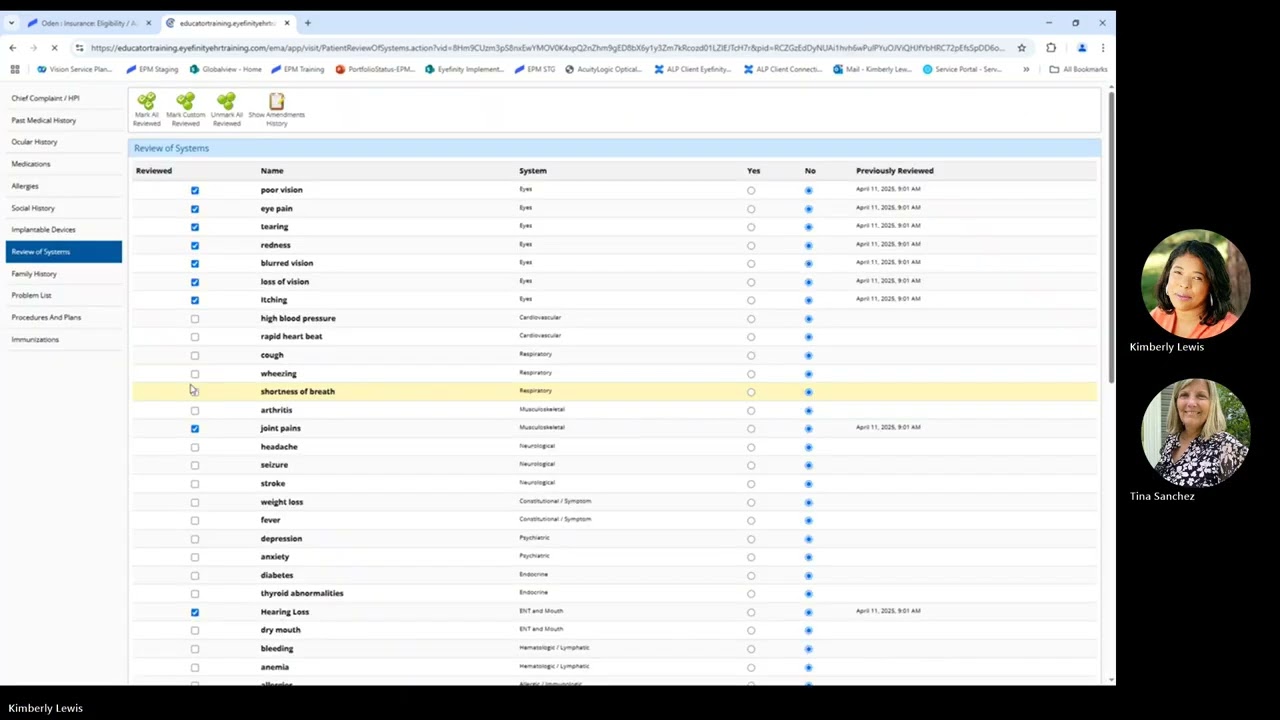
Task: Switch to the Oden Insurance Eligibility tab
Action: click(x=88, y=23)
